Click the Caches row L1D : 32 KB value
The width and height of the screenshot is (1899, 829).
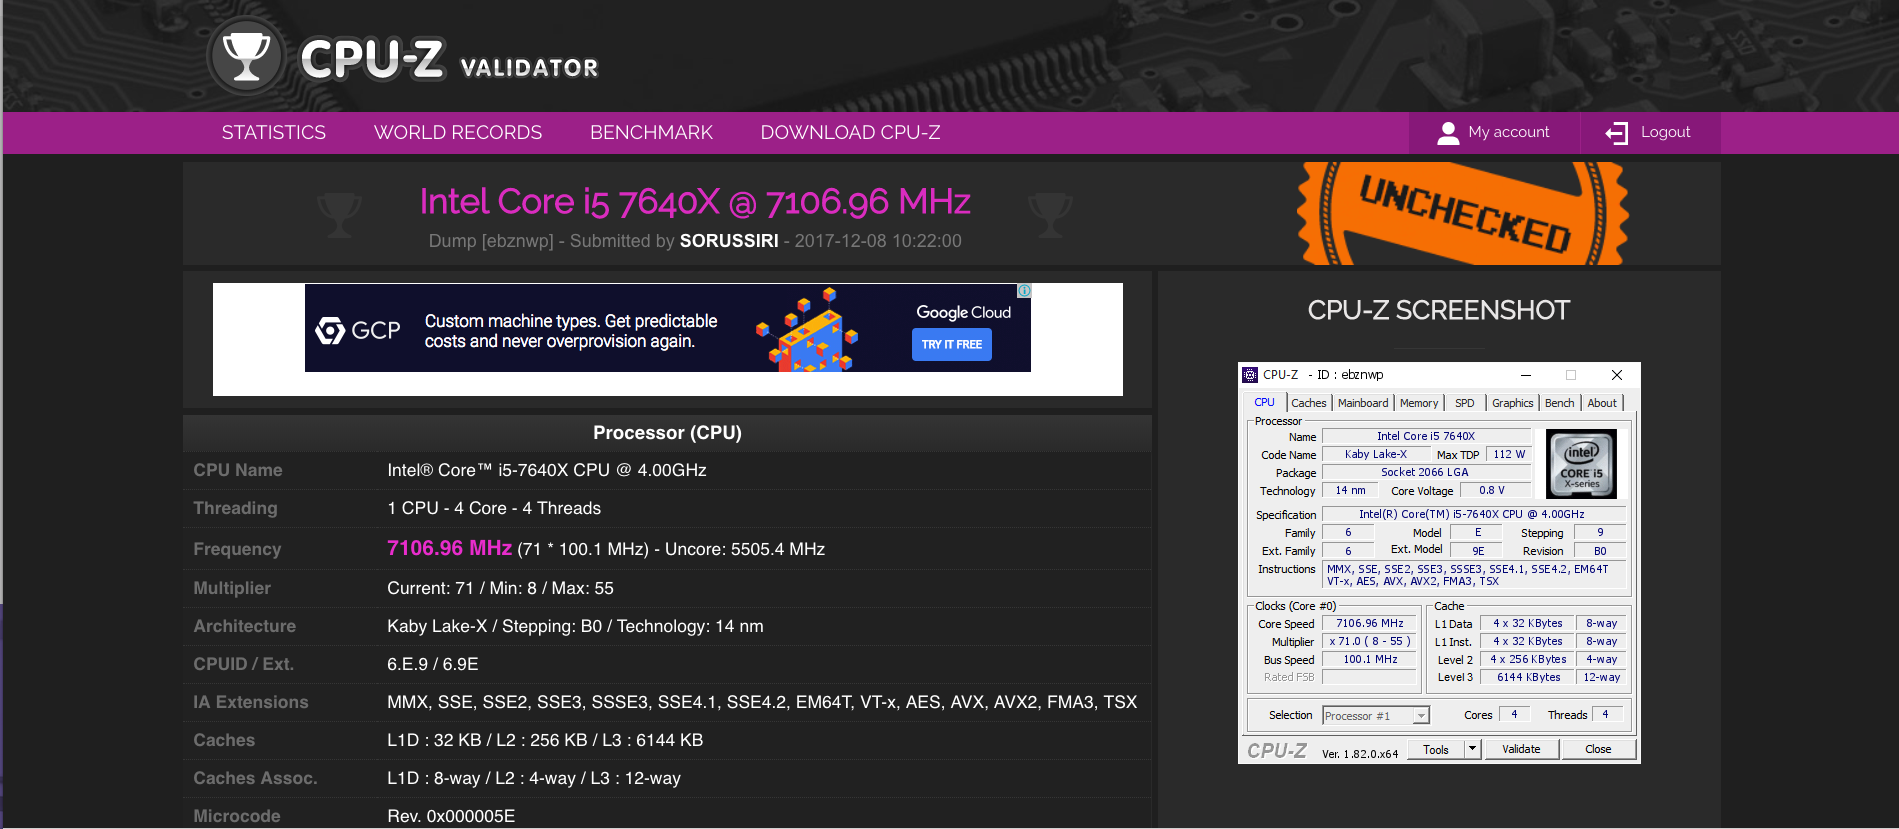545,740
